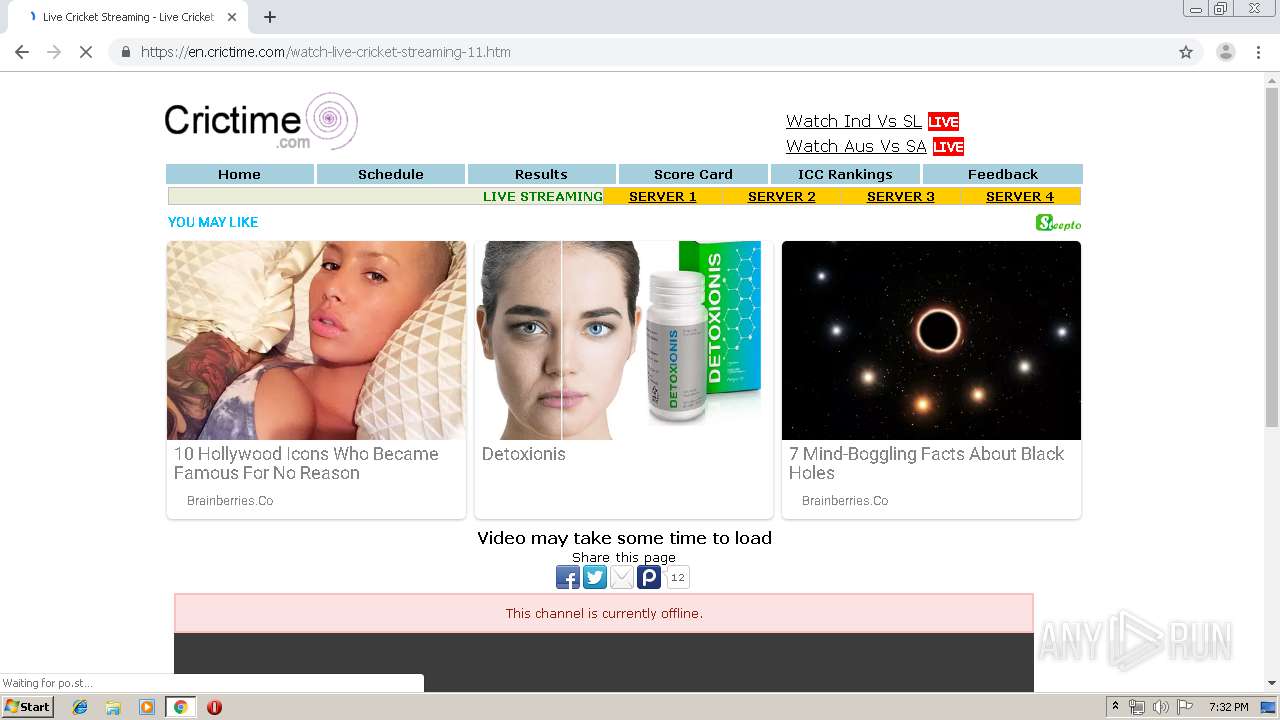
Task: Click 'Video may take some time to load' text
Action: (x=624, y=538)
